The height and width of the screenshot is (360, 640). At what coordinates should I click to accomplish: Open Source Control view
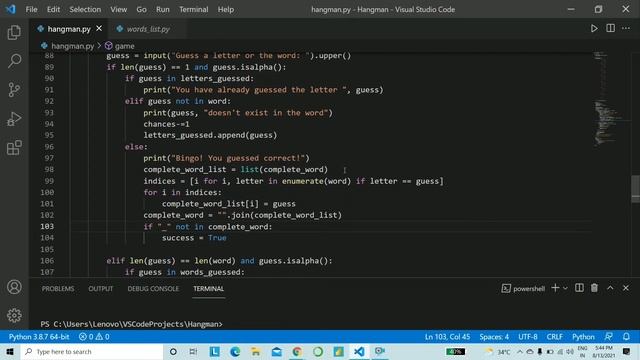click(14, 90)
